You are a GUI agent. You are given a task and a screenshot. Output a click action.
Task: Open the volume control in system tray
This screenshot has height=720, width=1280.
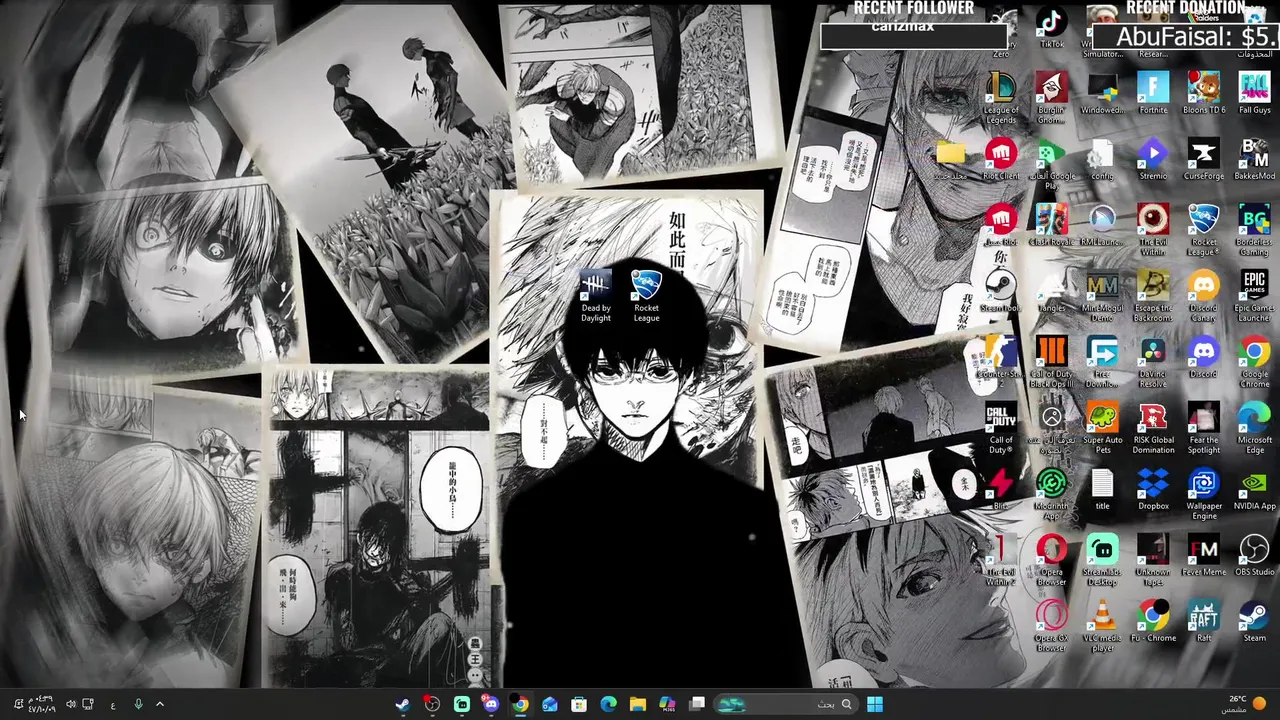(x=70, y=704)
